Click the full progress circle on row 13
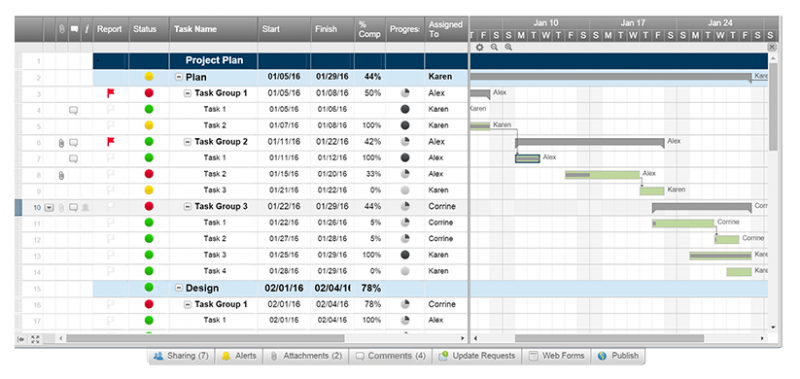The width and height of the screenshot is (800, 379). coord(405,255)
